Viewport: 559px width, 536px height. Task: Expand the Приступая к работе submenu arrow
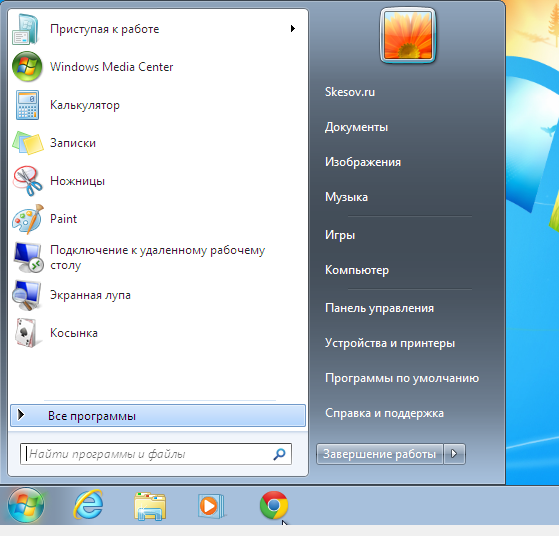(x=293, y=29)
